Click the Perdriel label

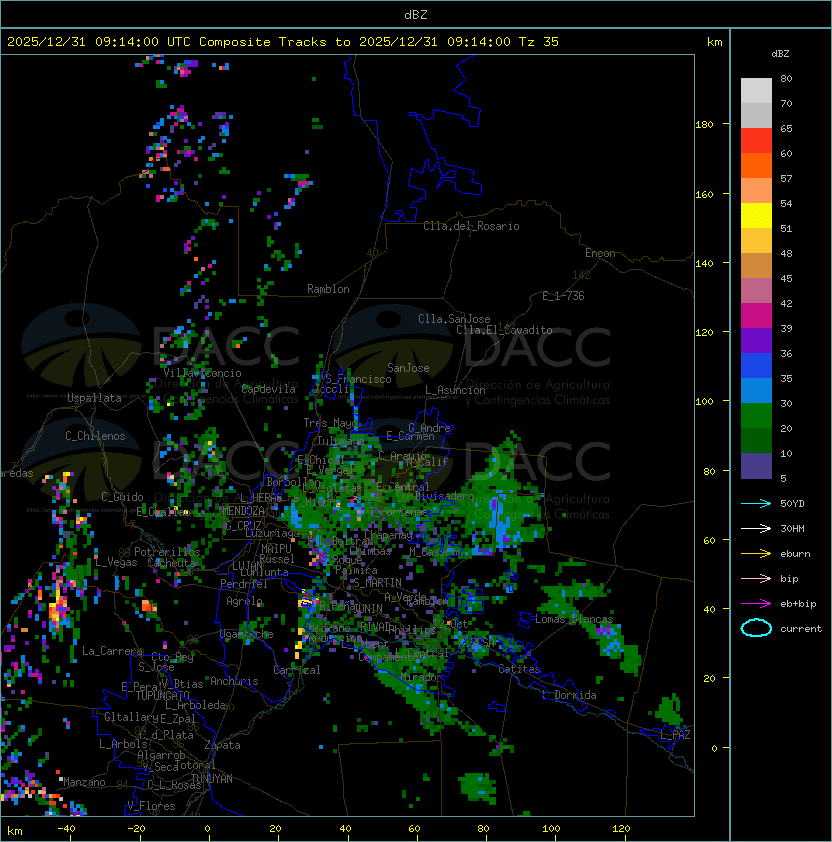click(x=243, y=584)
